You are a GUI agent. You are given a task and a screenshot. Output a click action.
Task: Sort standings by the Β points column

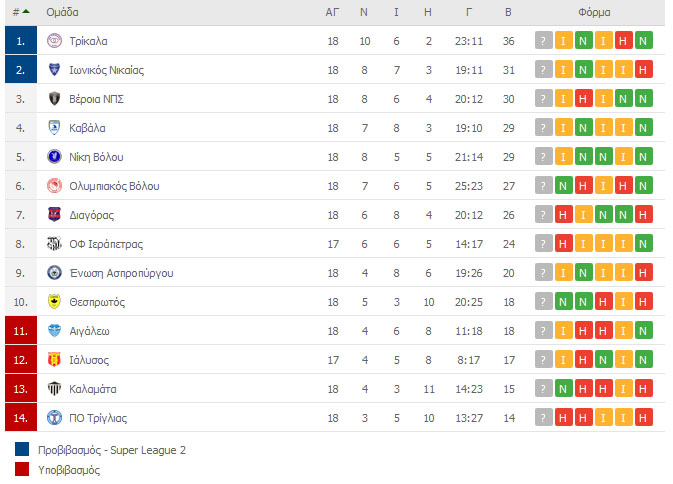(x=508, y=12)
